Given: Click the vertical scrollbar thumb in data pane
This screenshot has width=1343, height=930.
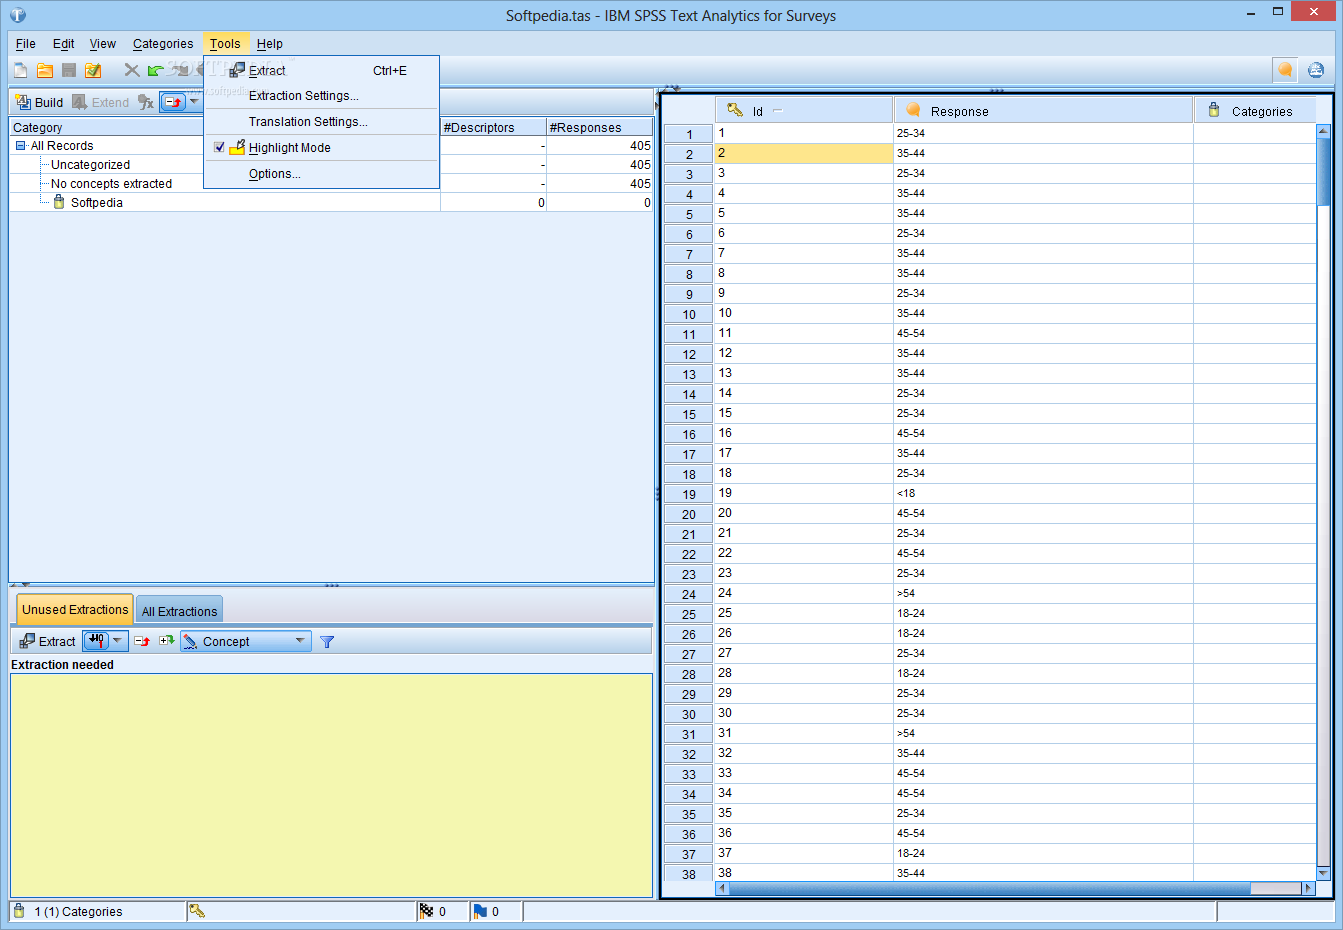Looking at the screenshot, I should [x=1323, y=171].
